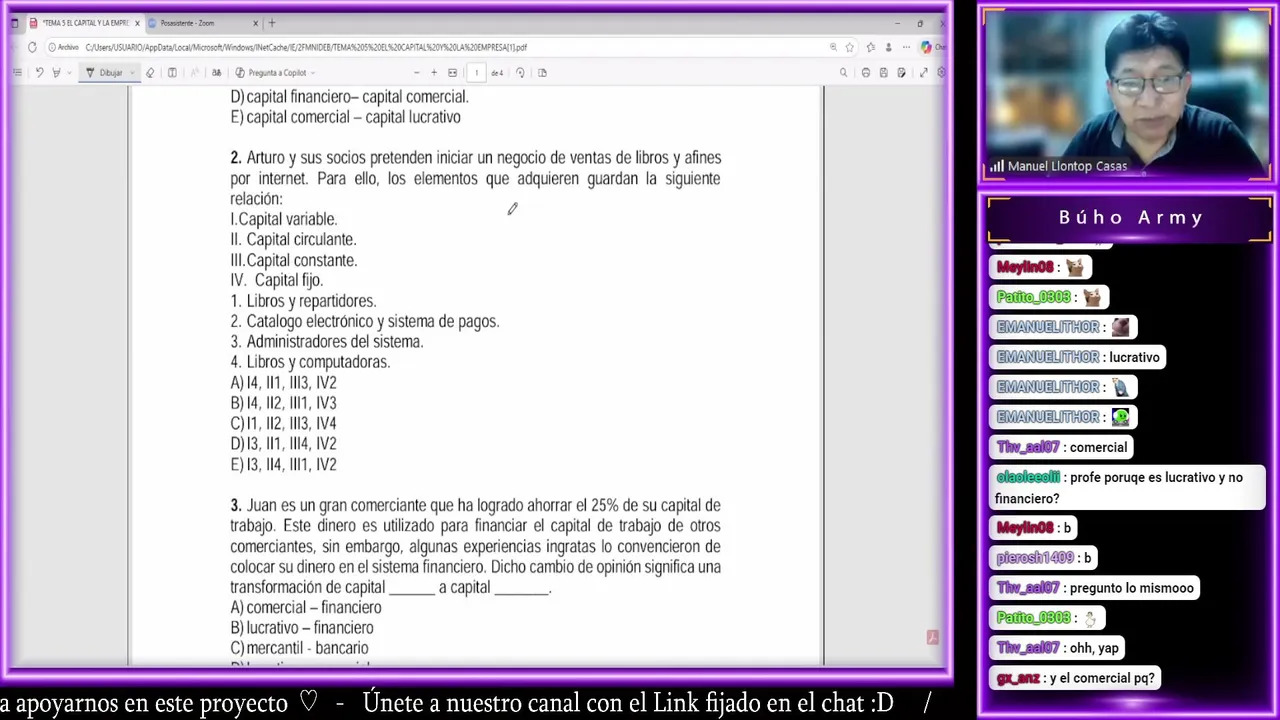Rotate the PDF page
The image size is (1280, 720).
point(520,72)
